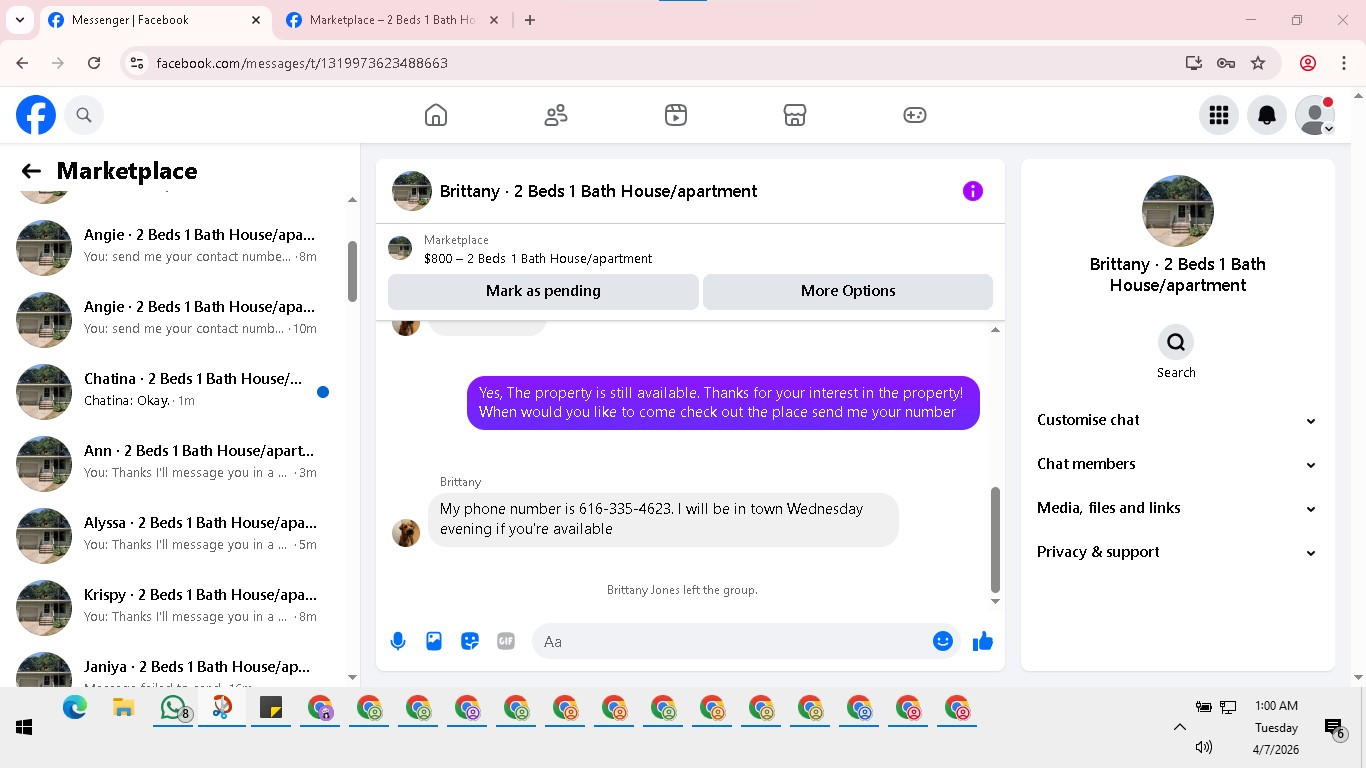The image size is (1366, 768).
Task: Reload the page
Action: tap(94, 63)
